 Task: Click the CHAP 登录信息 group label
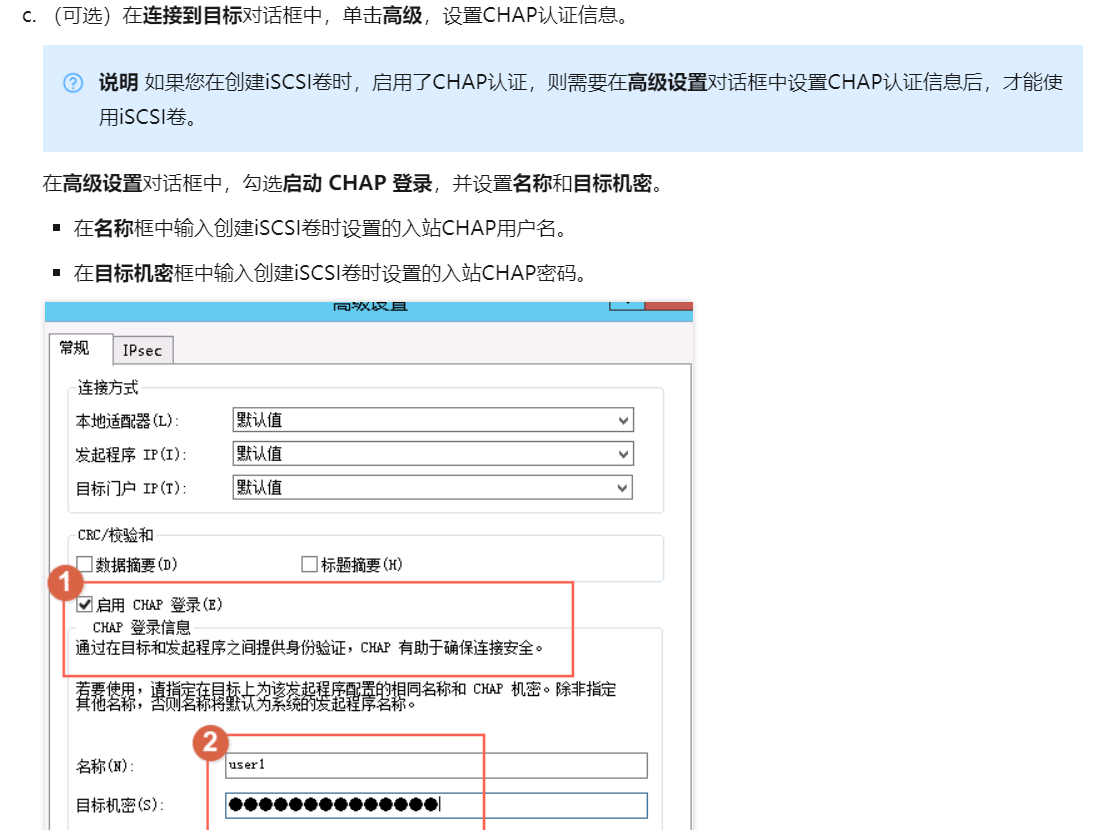pyautogui.click(x=142, y=627)
